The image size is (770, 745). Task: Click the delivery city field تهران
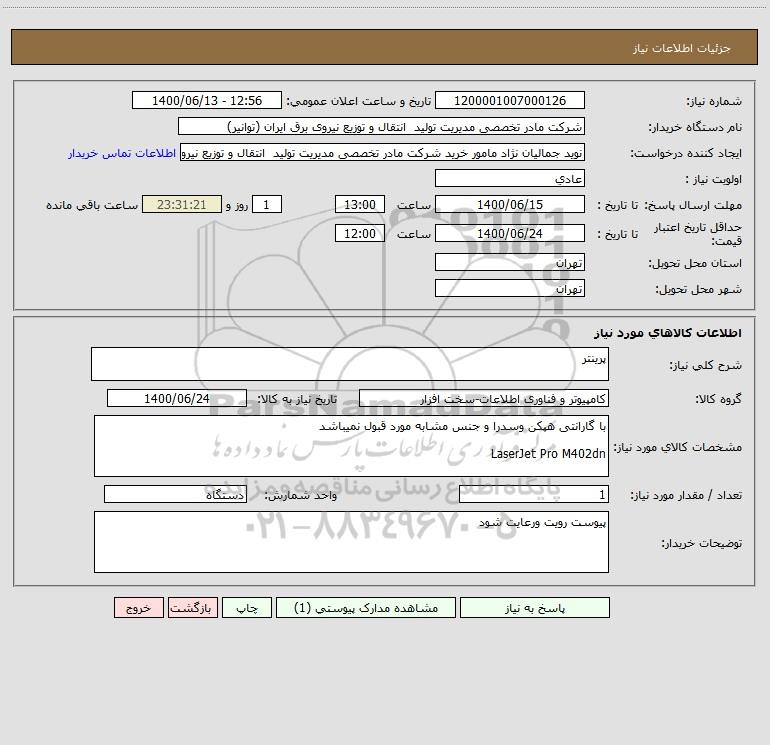point(510,288)
